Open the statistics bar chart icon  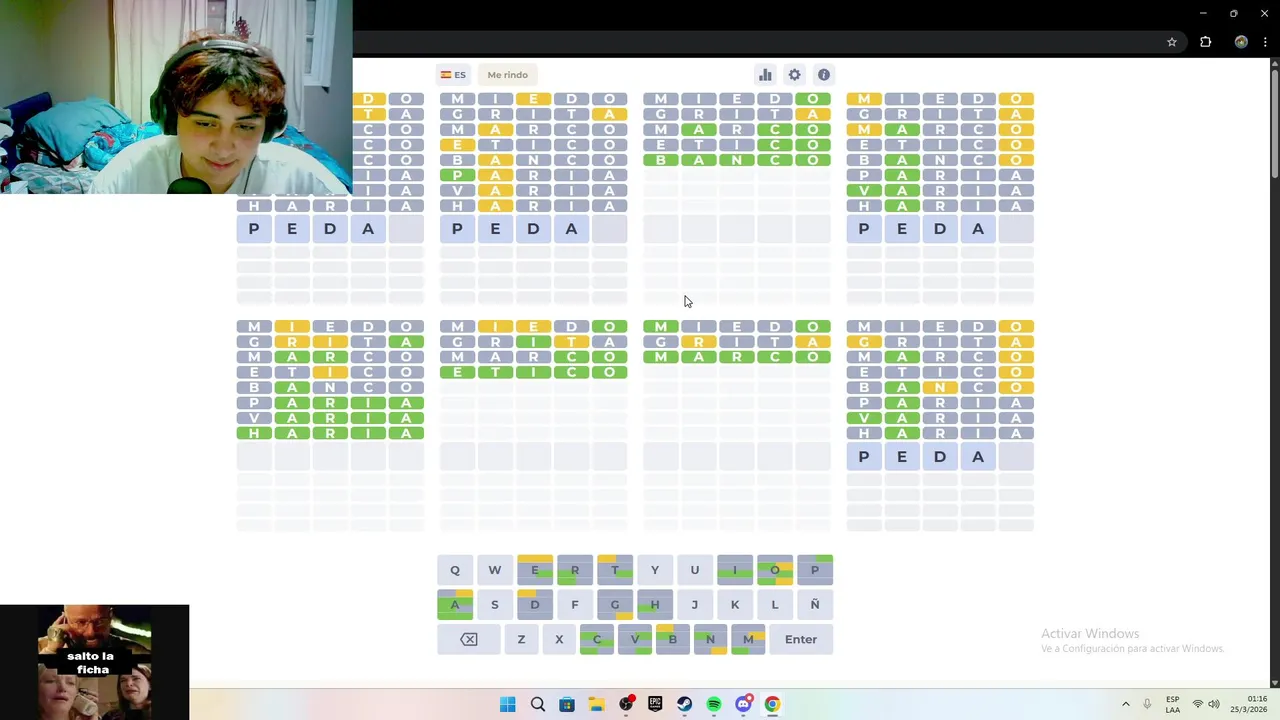[x=765, y=75]
